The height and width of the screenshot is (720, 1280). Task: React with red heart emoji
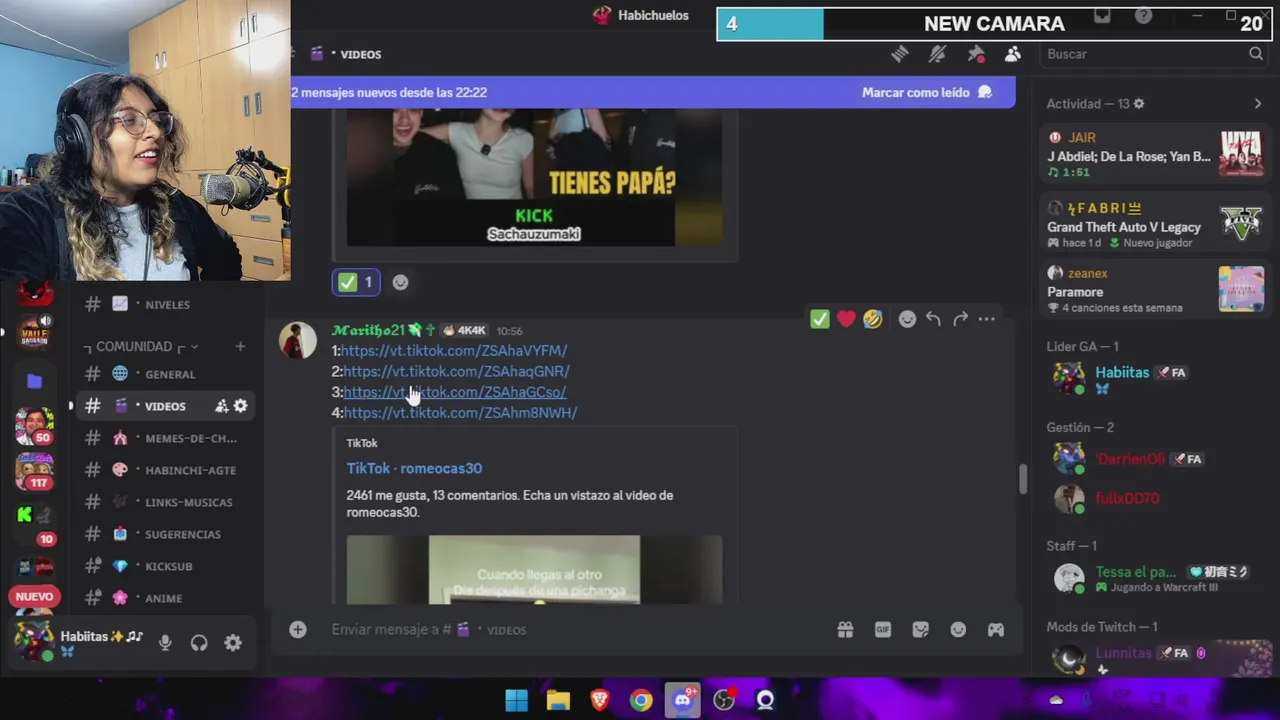point(846,319)
